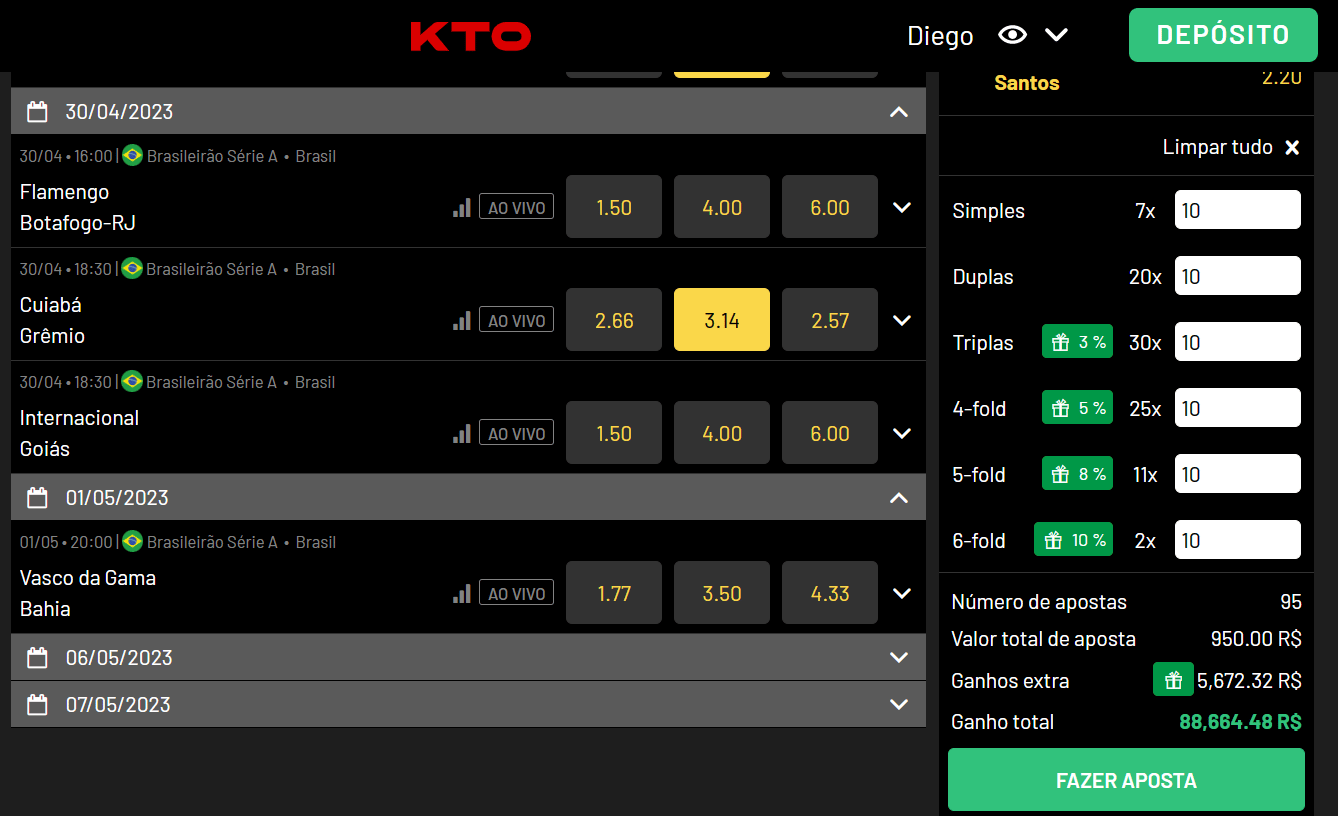This screenshot has height=816, width=1339.
Task: Expand more markets for Cuiabá vs Grêmio
Action: point(902,320)
